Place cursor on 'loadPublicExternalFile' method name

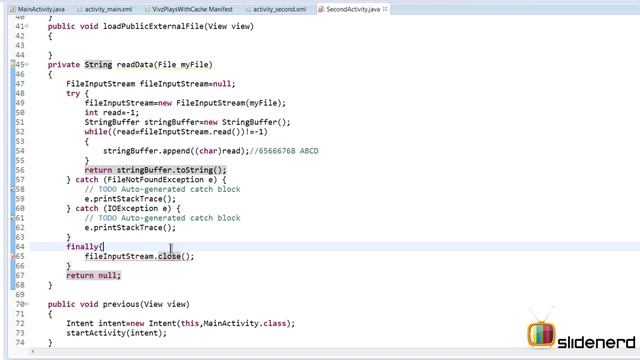coord(153,26)
